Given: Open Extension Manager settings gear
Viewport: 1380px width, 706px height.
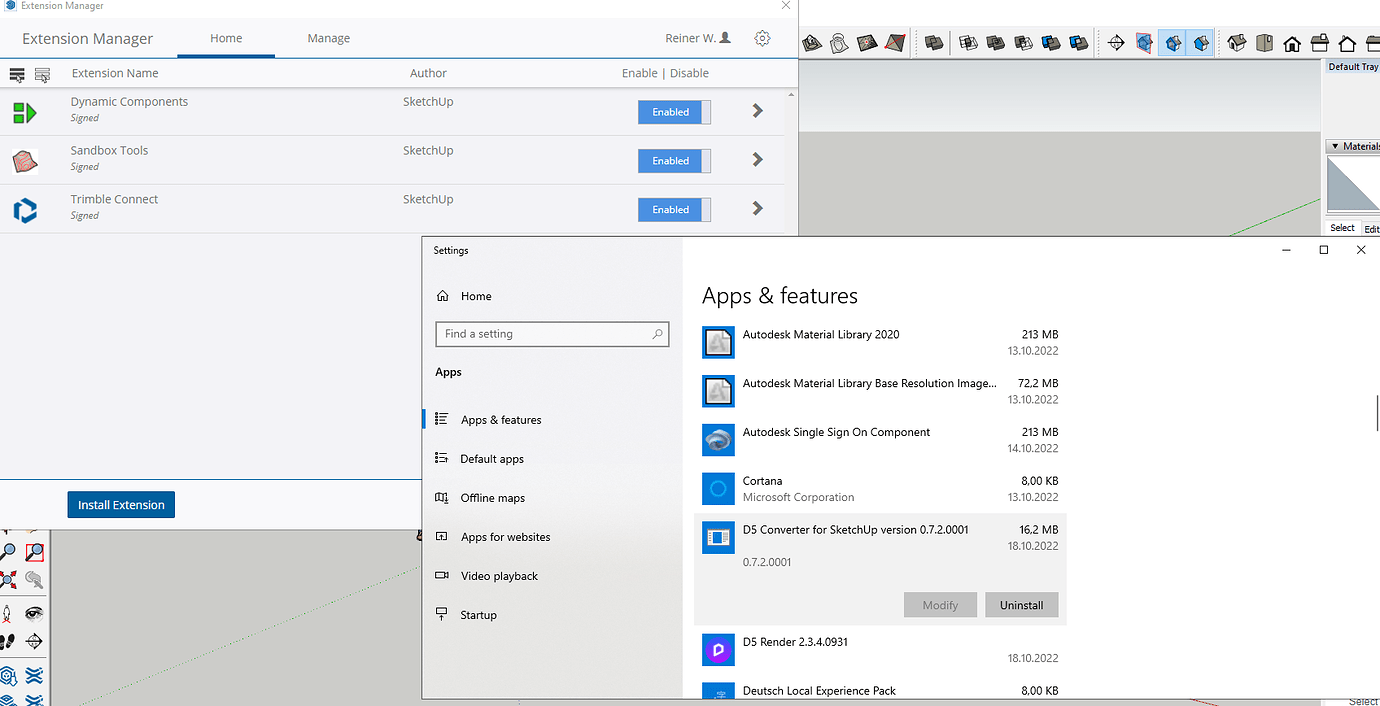Looking at the screenshot, I should [762, 38].
